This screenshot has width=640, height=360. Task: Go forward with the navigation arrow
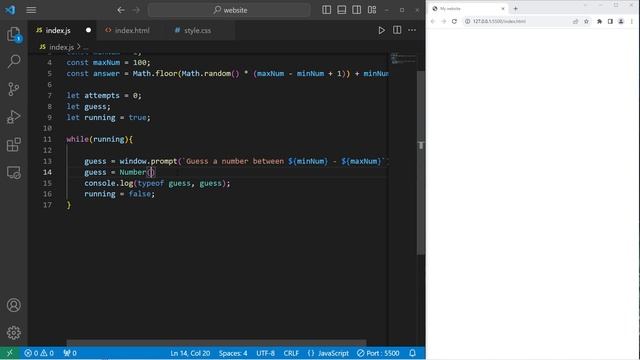click(136, 10)
